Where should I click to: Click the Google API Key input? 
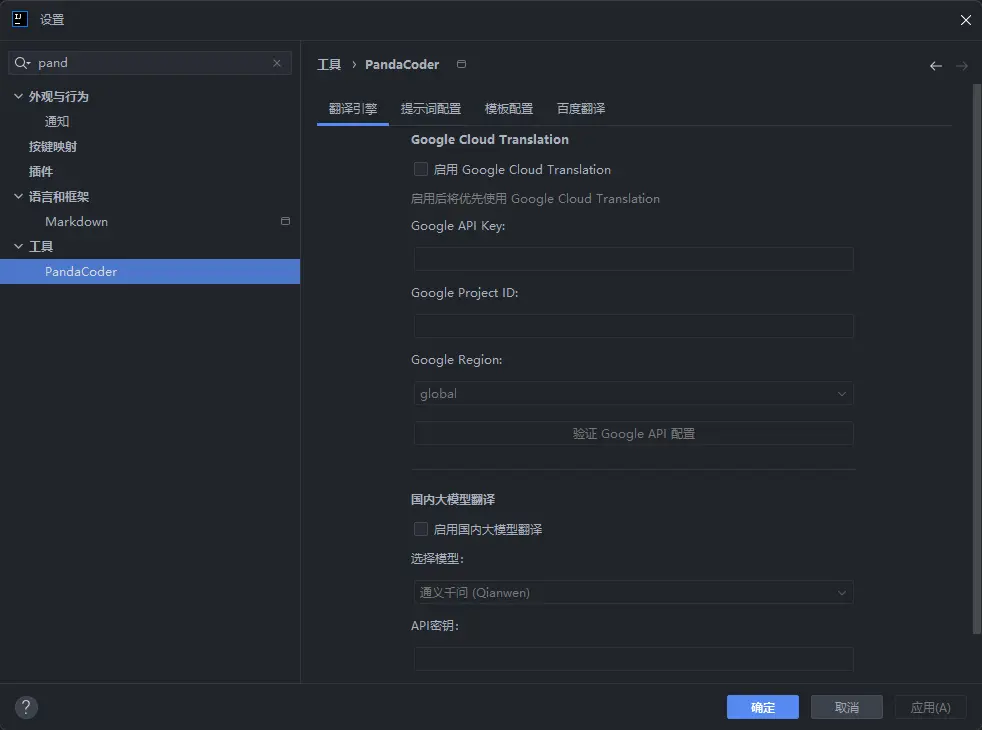click(x=633, y=259)
